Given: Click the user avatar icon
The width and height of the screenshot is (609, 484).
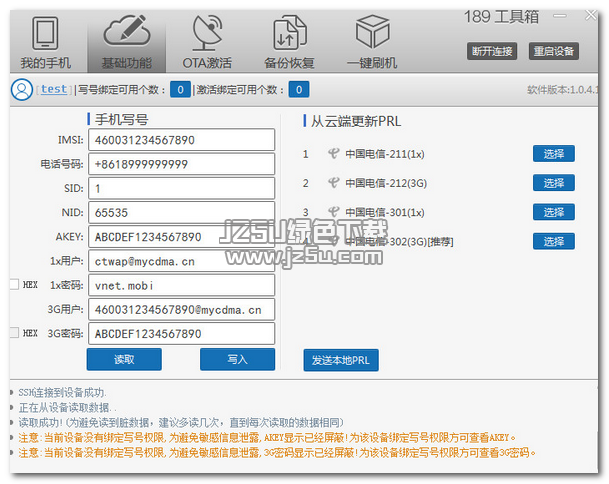Looking at the screenshot, I should pos(22,89).
